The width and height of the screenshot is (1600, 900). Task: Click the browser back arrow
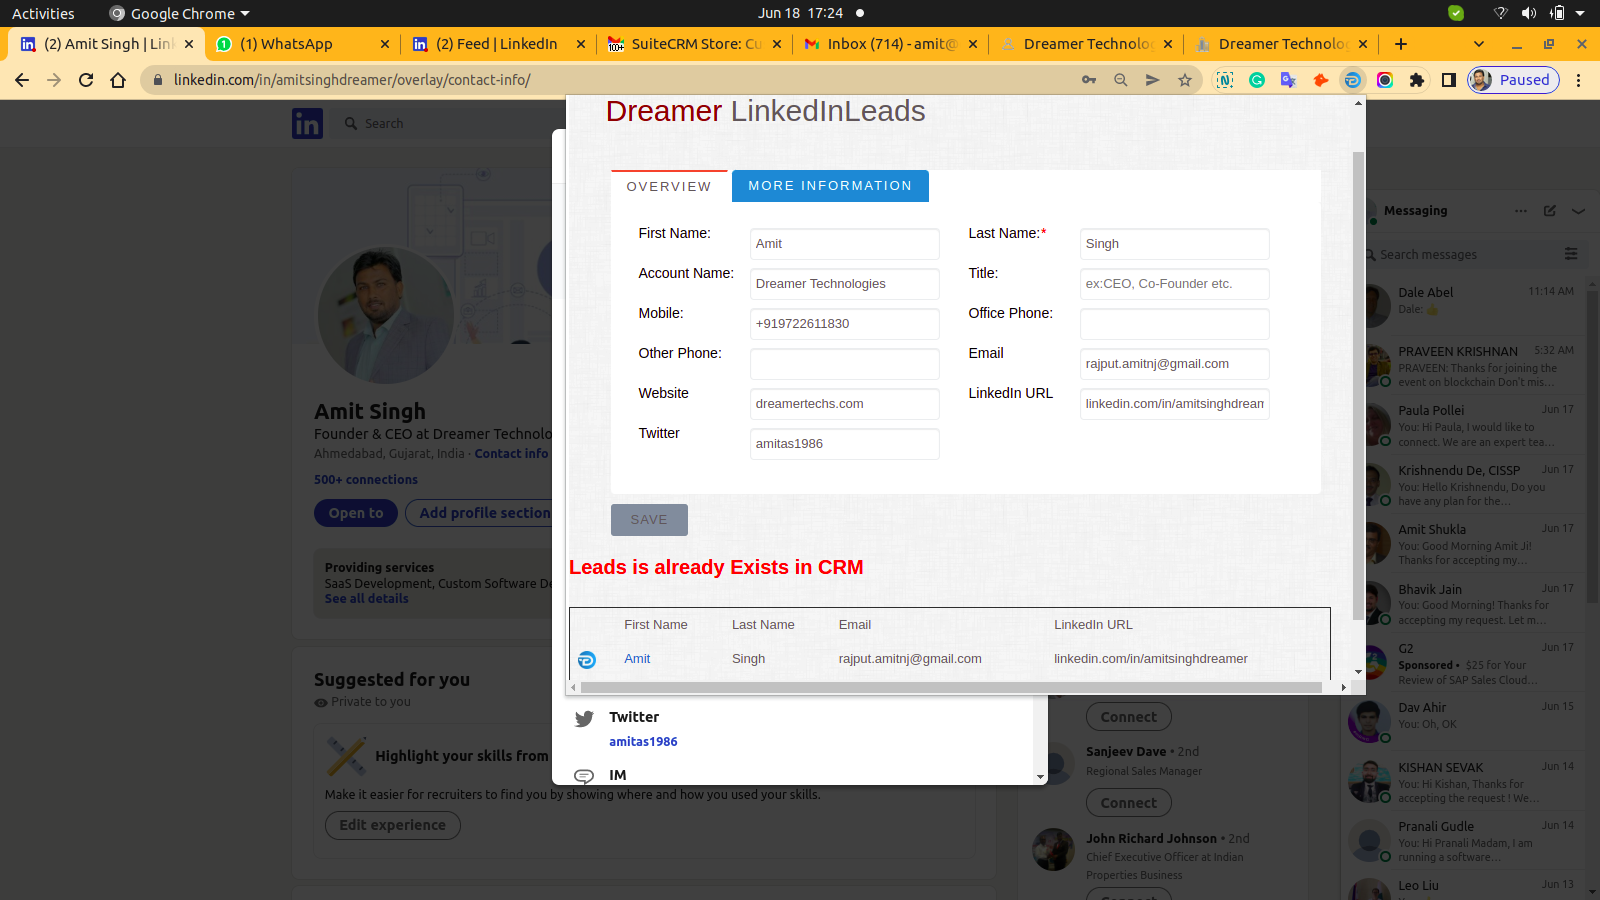point(22,80)
